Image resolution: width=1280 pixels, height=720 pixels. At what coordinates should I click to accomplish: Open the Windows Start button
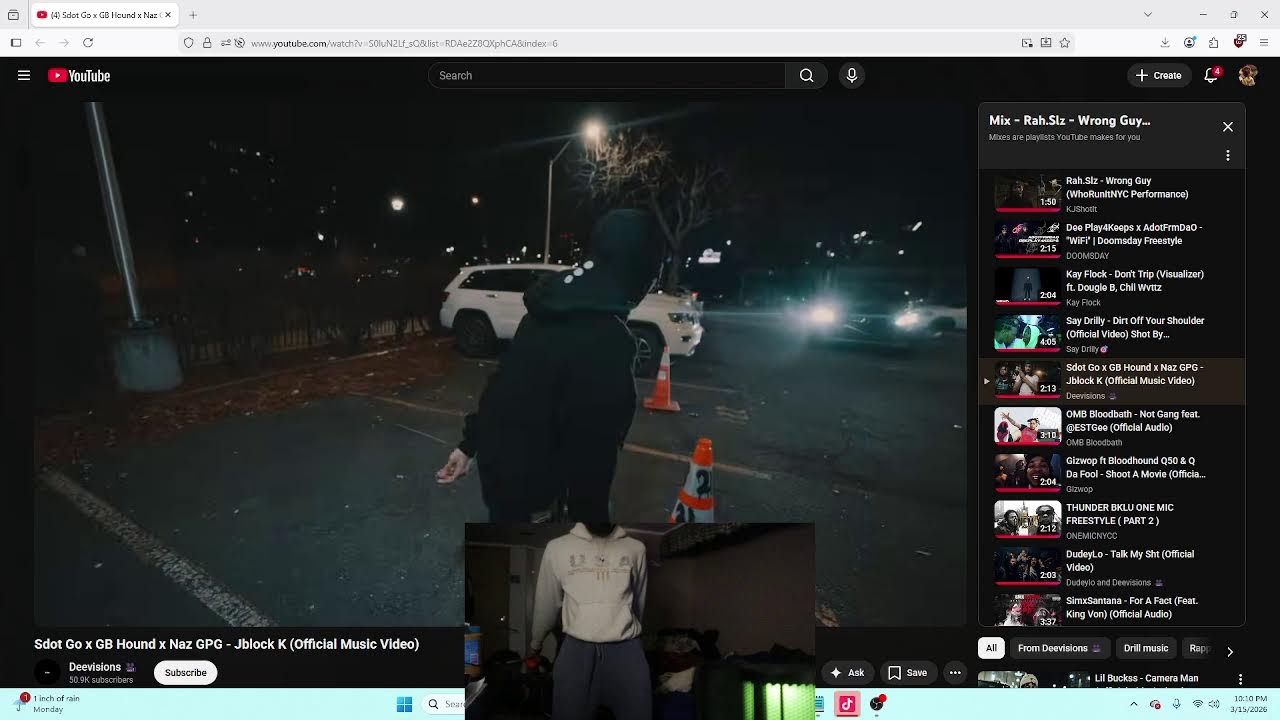coord(404,704)
